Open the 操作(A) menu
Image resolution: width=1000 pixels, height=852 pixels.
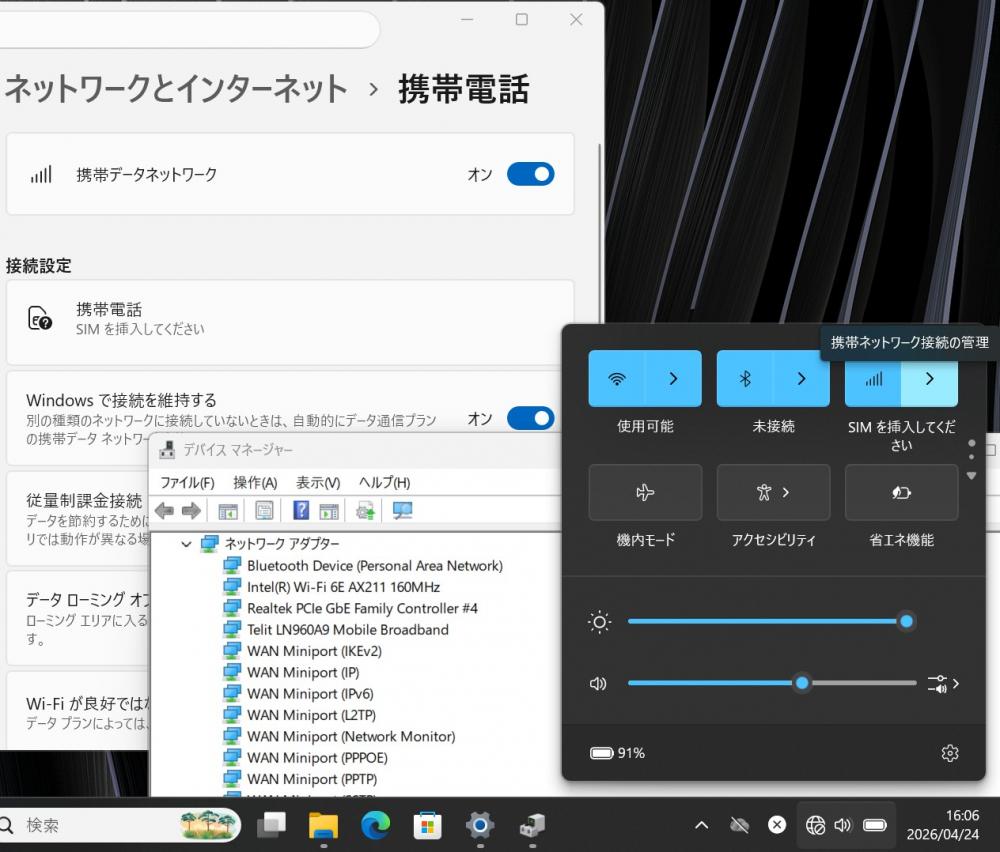pos(255,482)
